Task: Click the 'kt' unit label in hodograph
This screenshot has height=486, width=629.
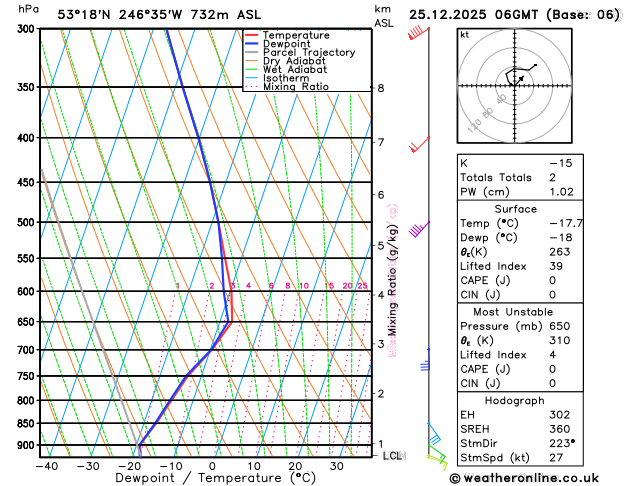Action: click(x=464, y=35)
